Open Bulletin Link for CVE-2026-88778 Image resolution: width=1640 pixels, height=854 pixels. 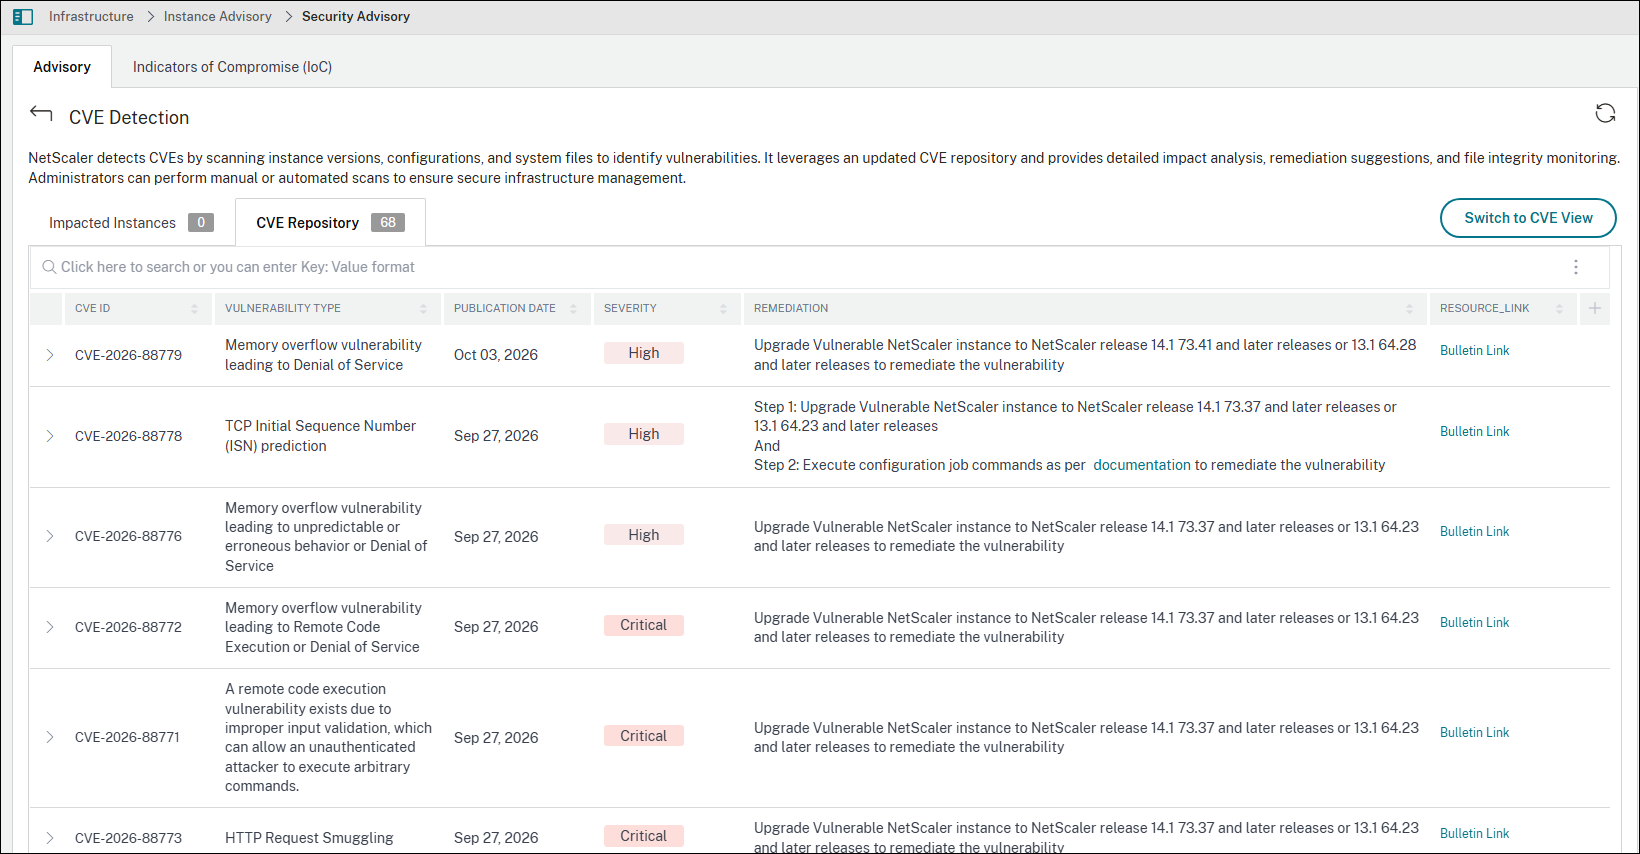click(x=1474, y=432)
